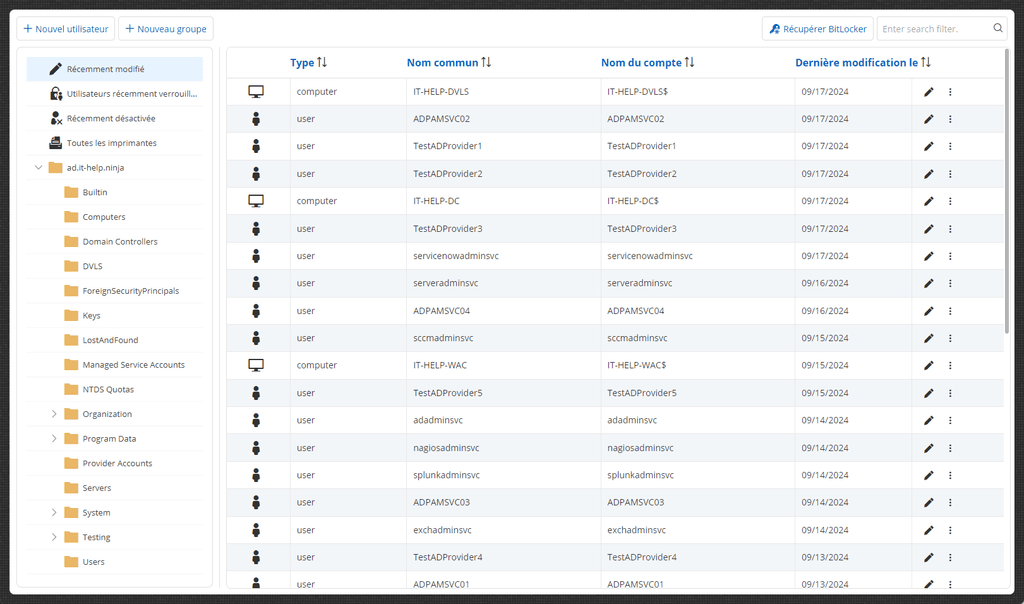This screenshot has width=1024, height=604.
Task: Expand the Organization folder
Action: (53, 413)
